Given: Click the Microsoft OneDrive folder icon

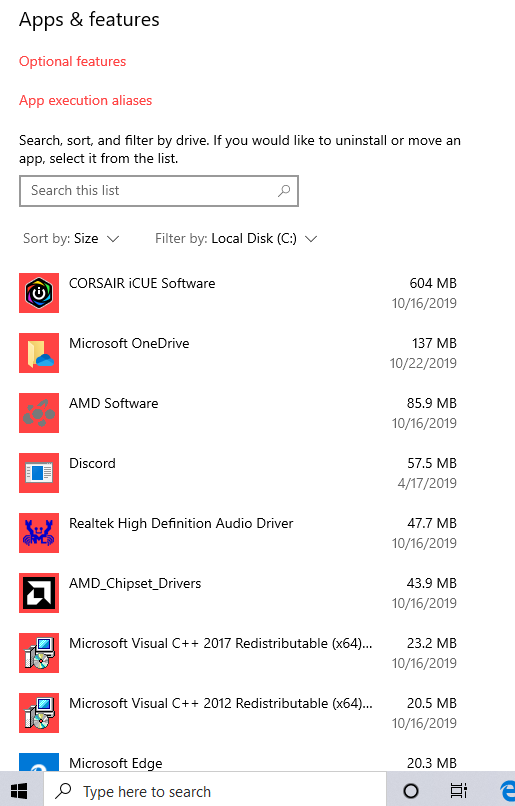Looking at the screenshot, I should pos(39,353).
